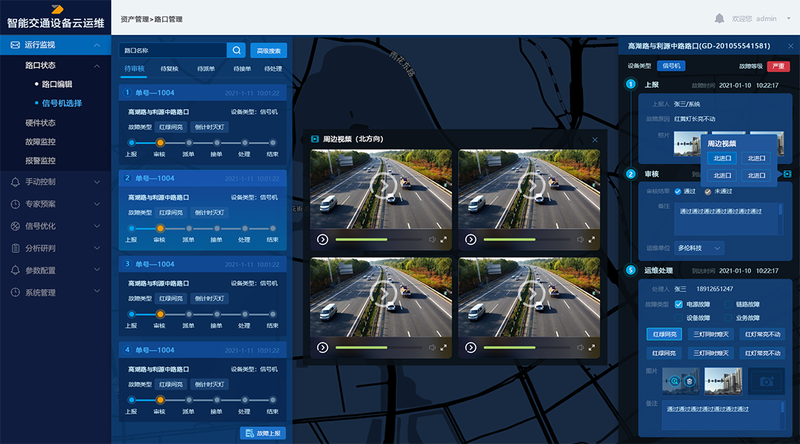Expand bottom-left video to fullscreen
The height and width of the screenshot is (444, 800).
444,348
